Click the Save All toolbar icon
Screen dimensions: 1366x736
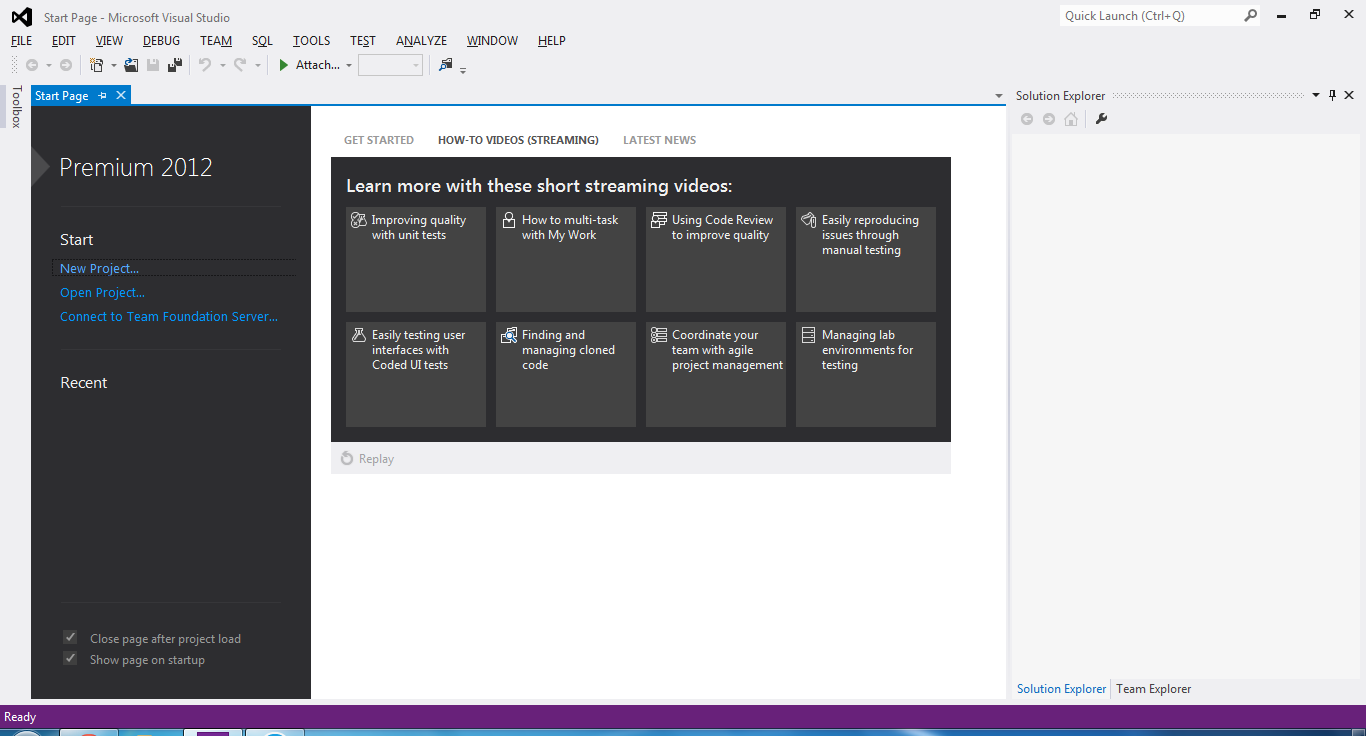[x=175, y=65]
